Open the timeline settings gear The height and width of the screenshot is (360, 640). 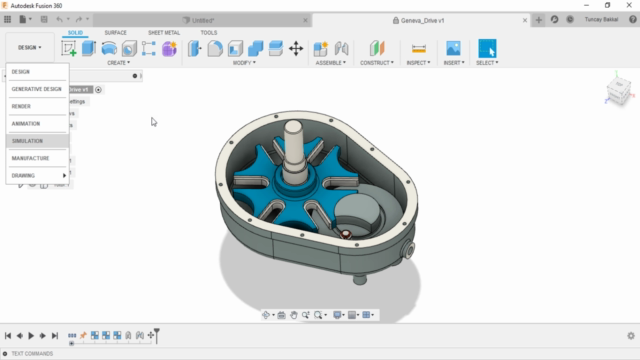[631, 336]
